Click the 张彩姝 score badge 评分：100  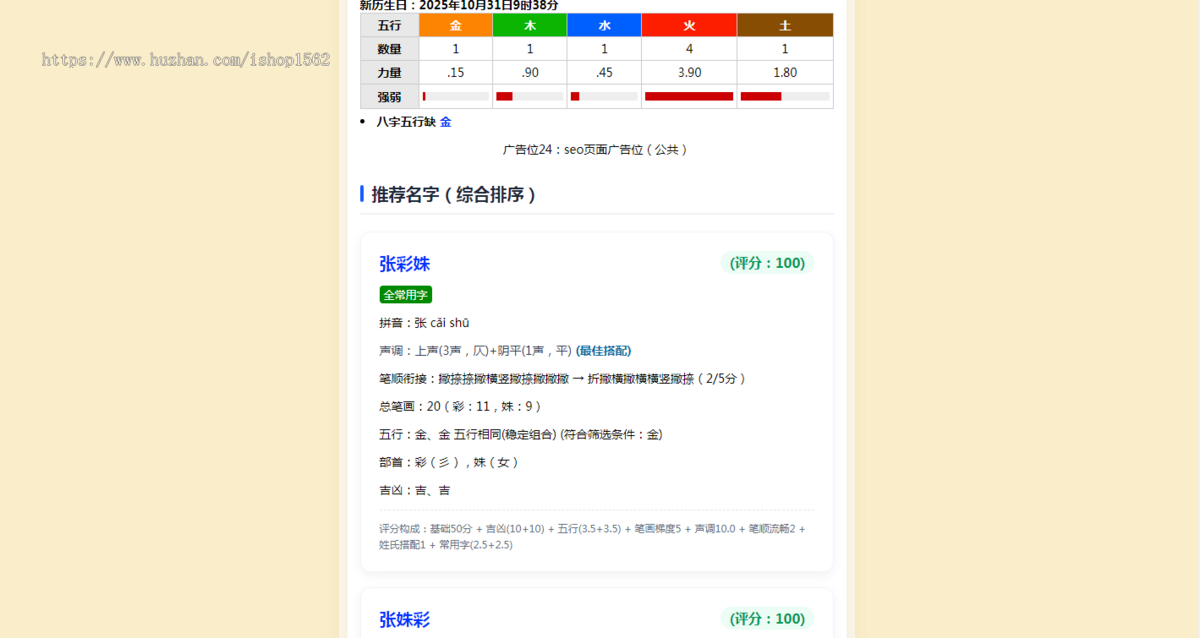tap(767, 263)
